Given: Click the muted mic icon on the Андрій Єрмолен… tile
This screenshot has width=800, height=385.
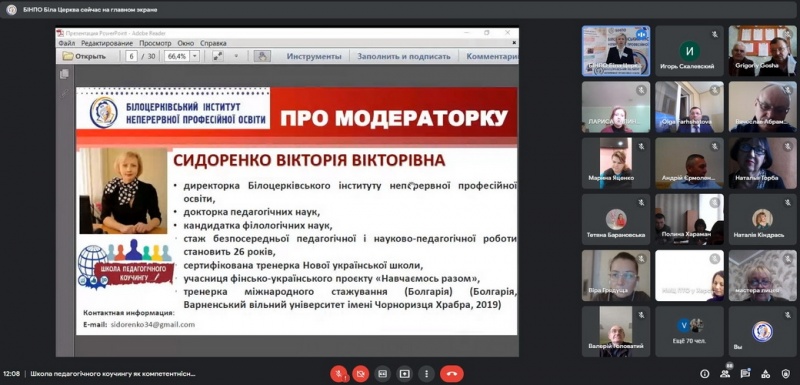Looking at the screenshot, I should (715, 146).
